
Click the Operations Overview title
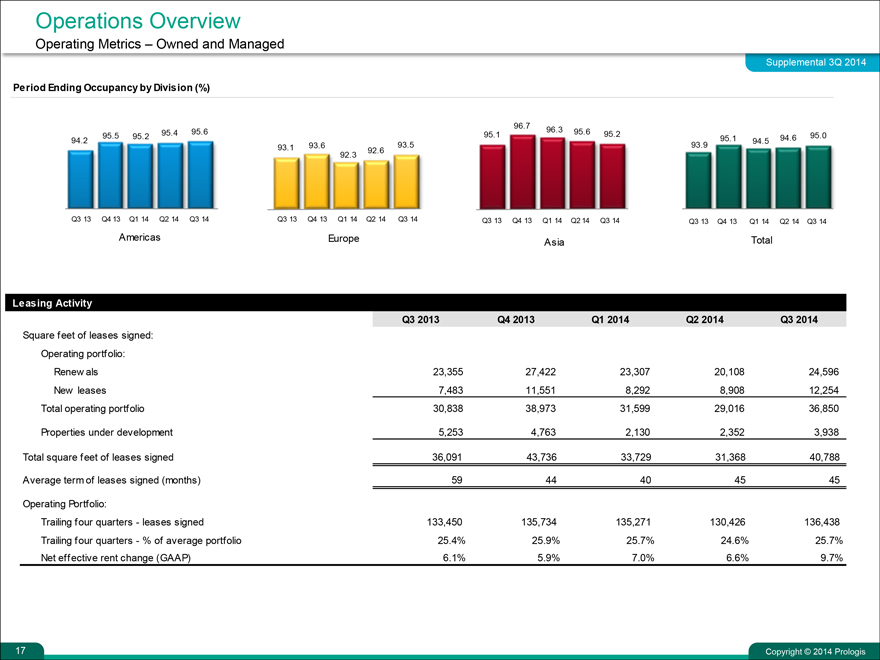[x=138, y=20]
